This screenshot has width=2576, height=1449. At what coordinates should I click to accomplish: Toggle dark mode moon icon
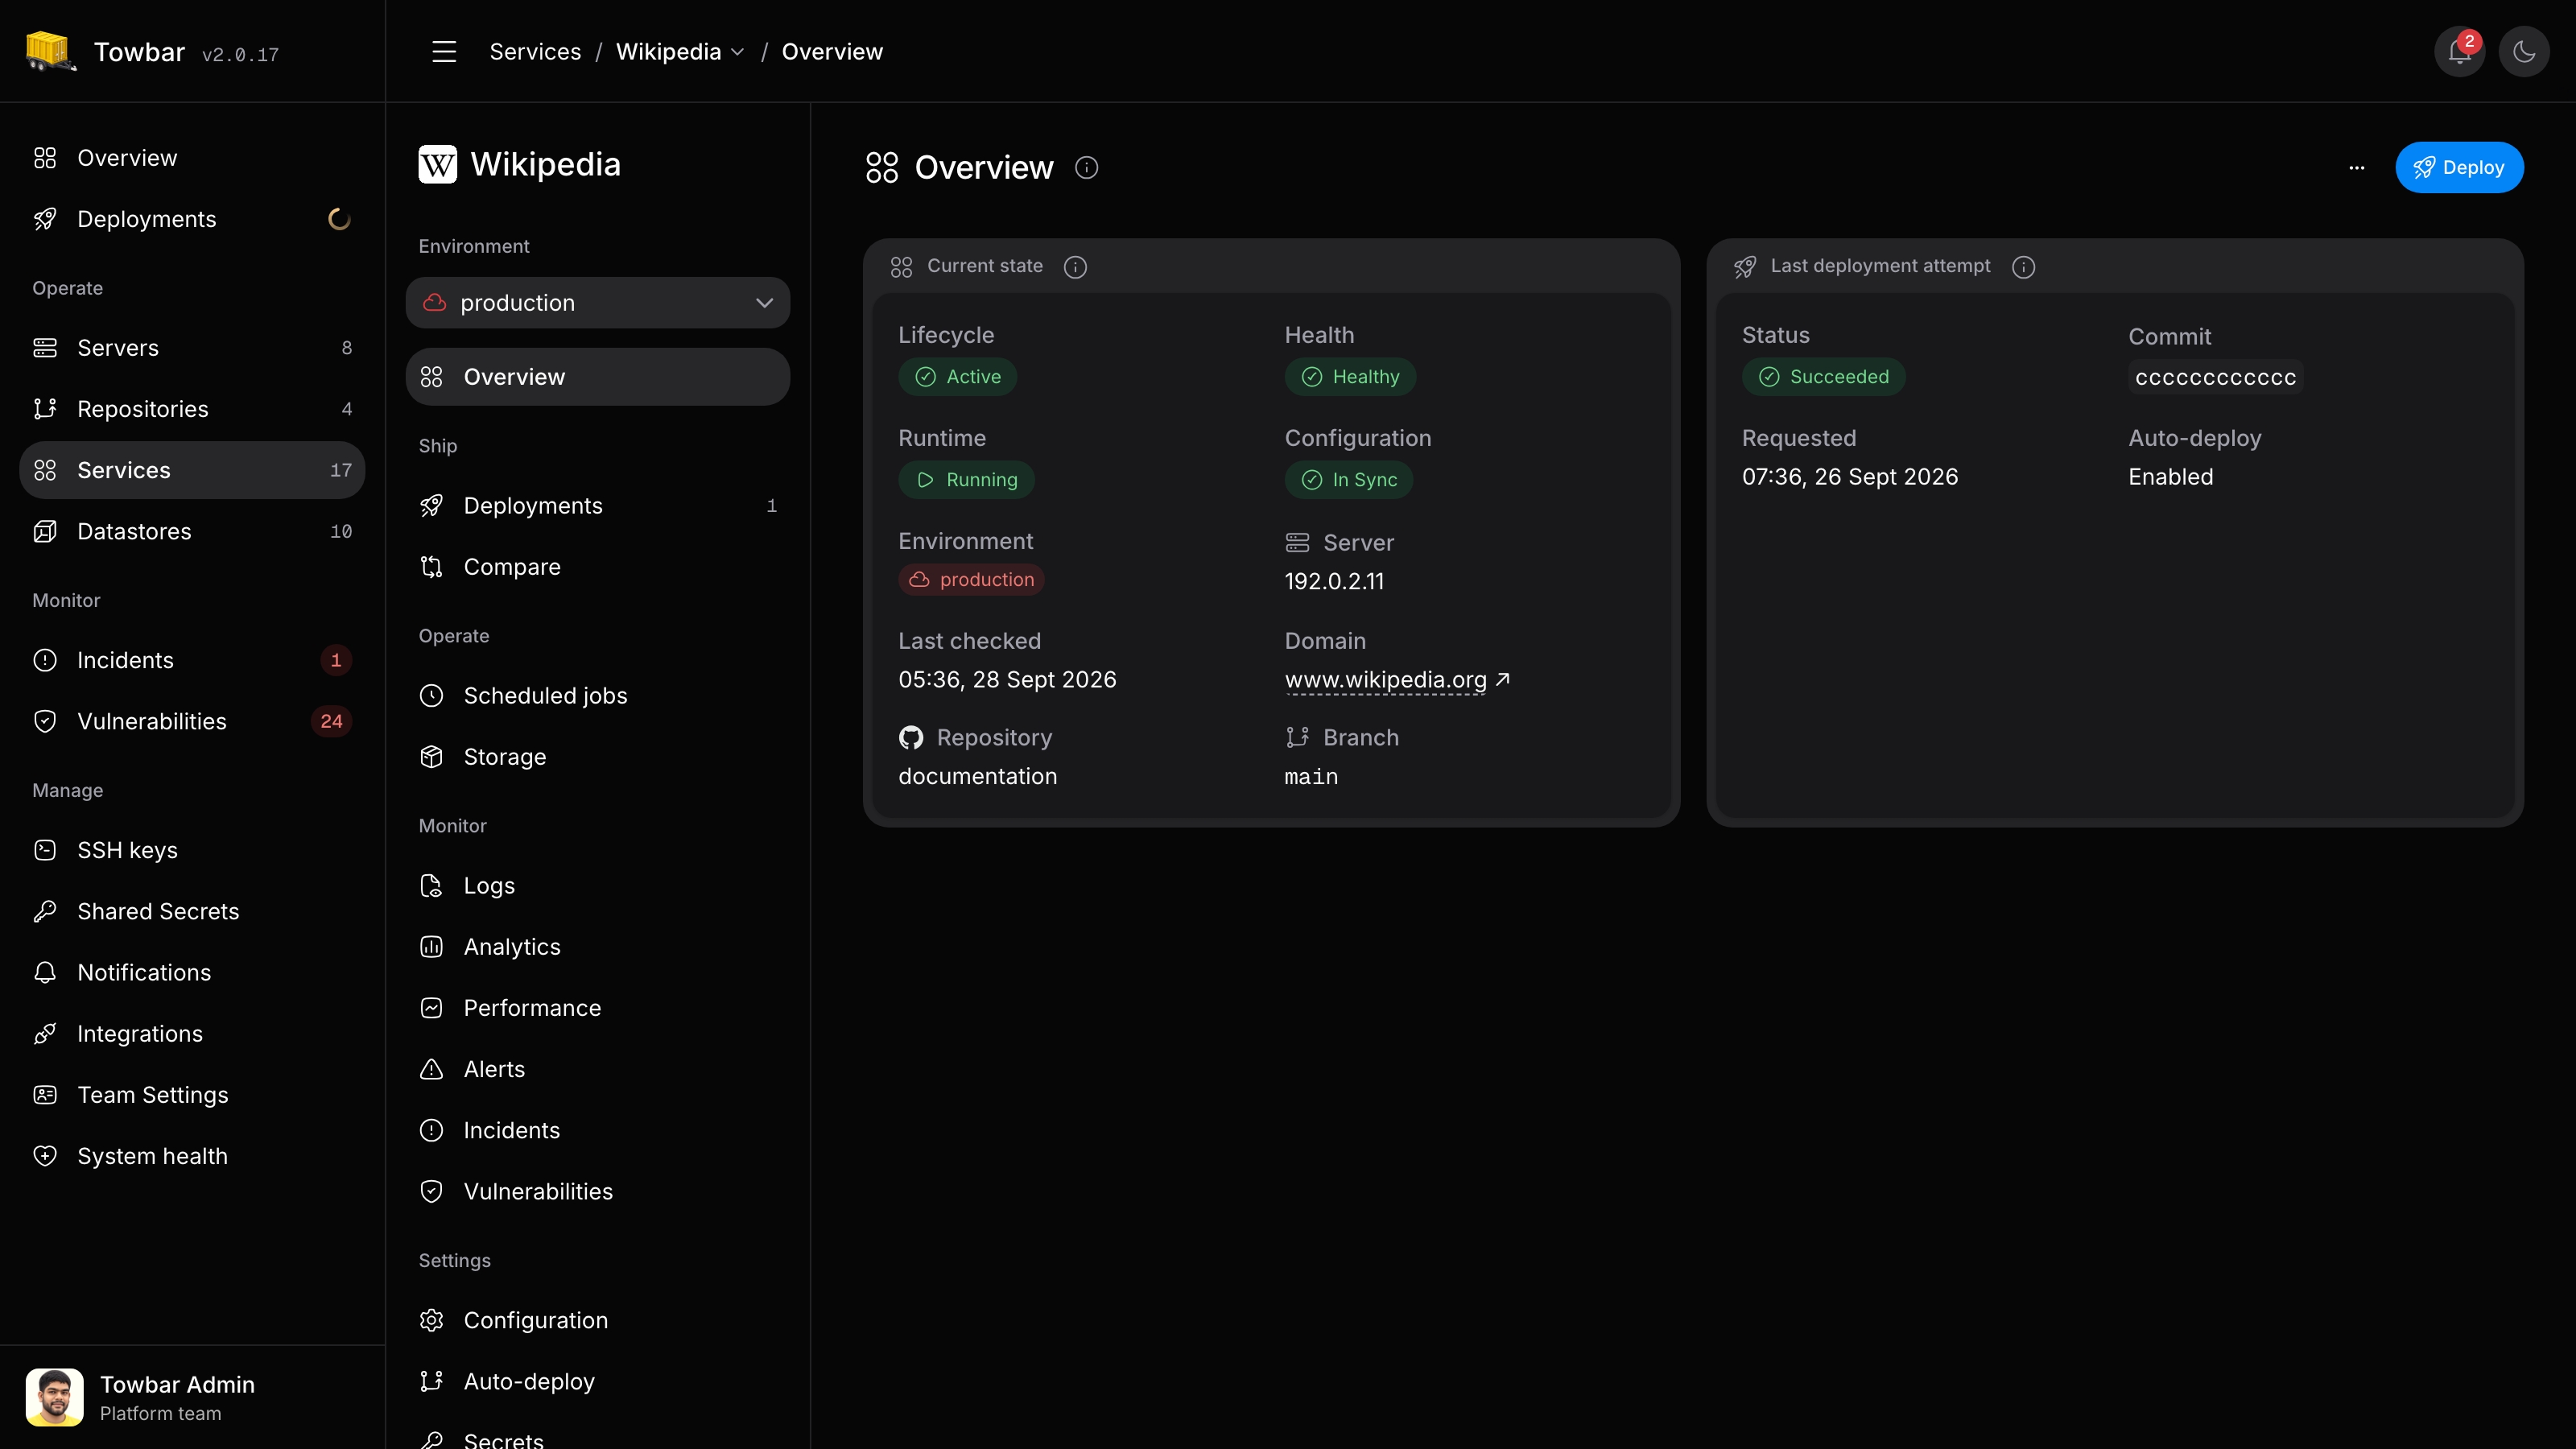(2523, 52)
